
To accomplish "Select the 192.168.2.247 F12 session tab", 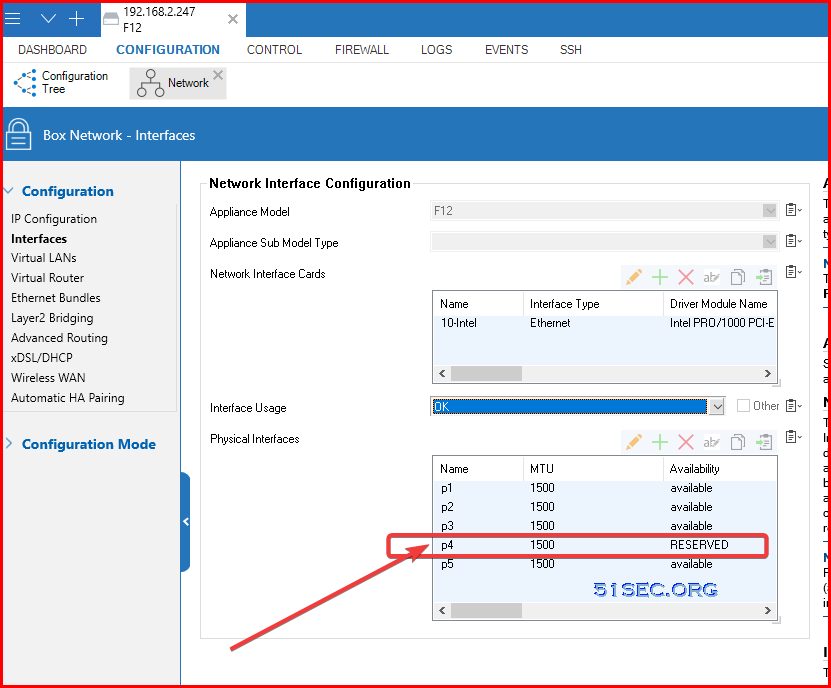I will click(x=173, y=20).
